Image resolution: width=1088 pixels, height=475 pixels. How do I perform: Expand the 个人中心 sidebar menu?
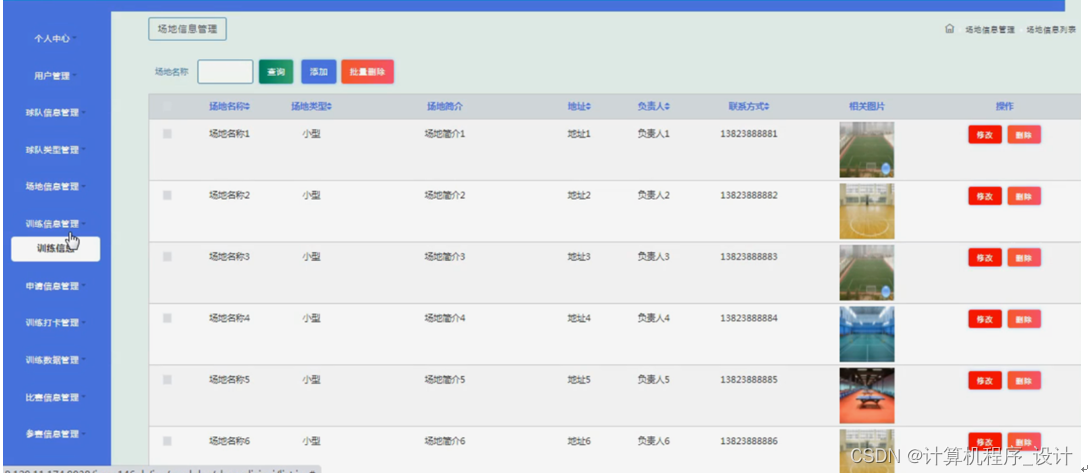pos(54,39)
